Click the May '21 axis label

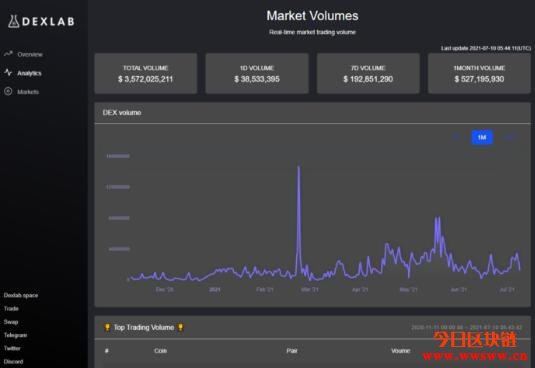coord(408,290)
